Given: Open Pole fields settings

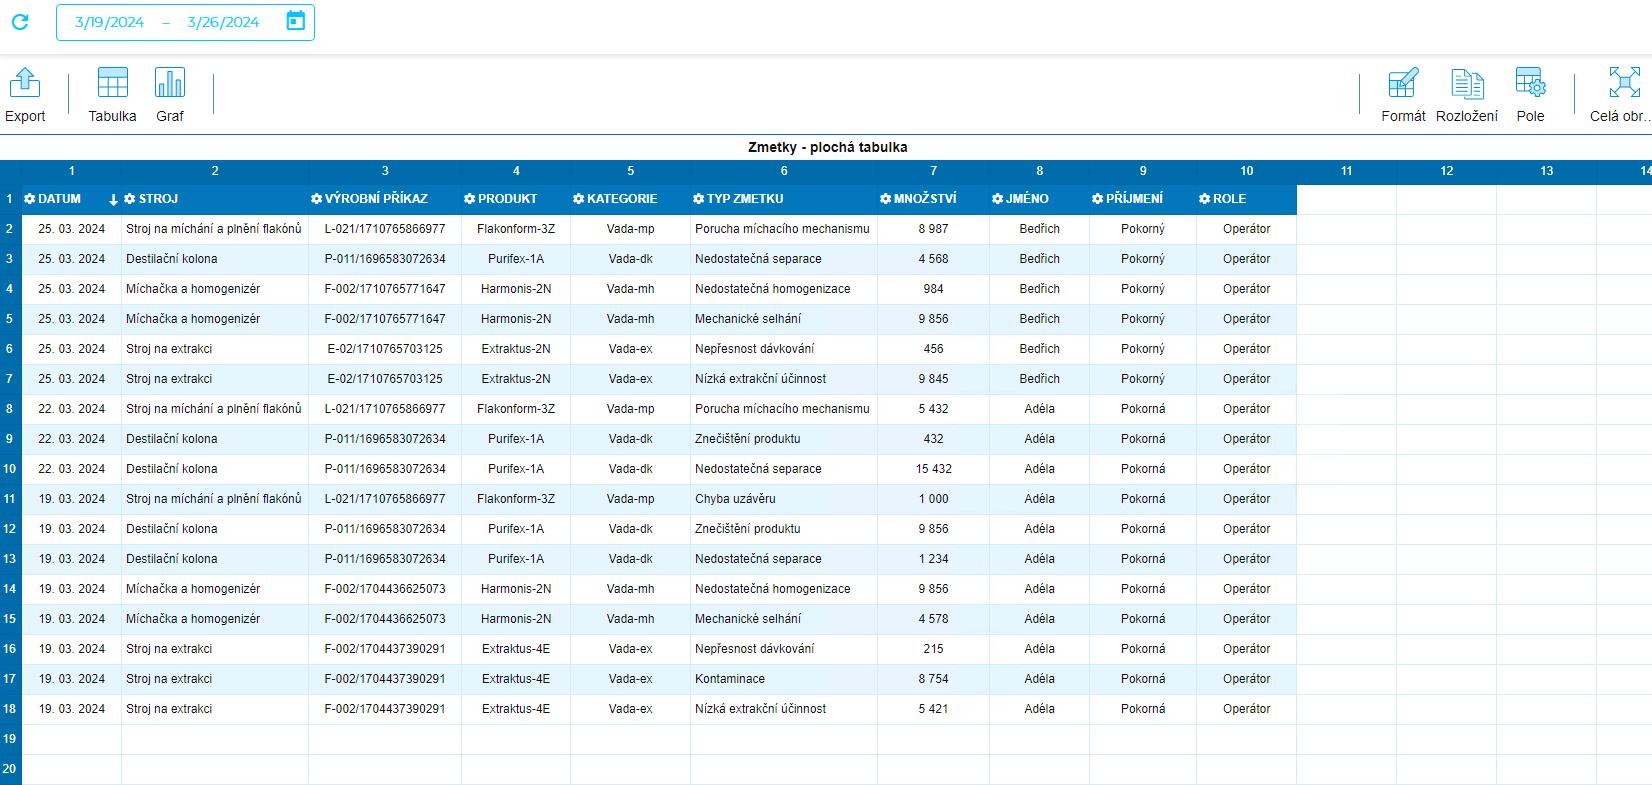Looking at the screenshot, I should click(1530, 96).
